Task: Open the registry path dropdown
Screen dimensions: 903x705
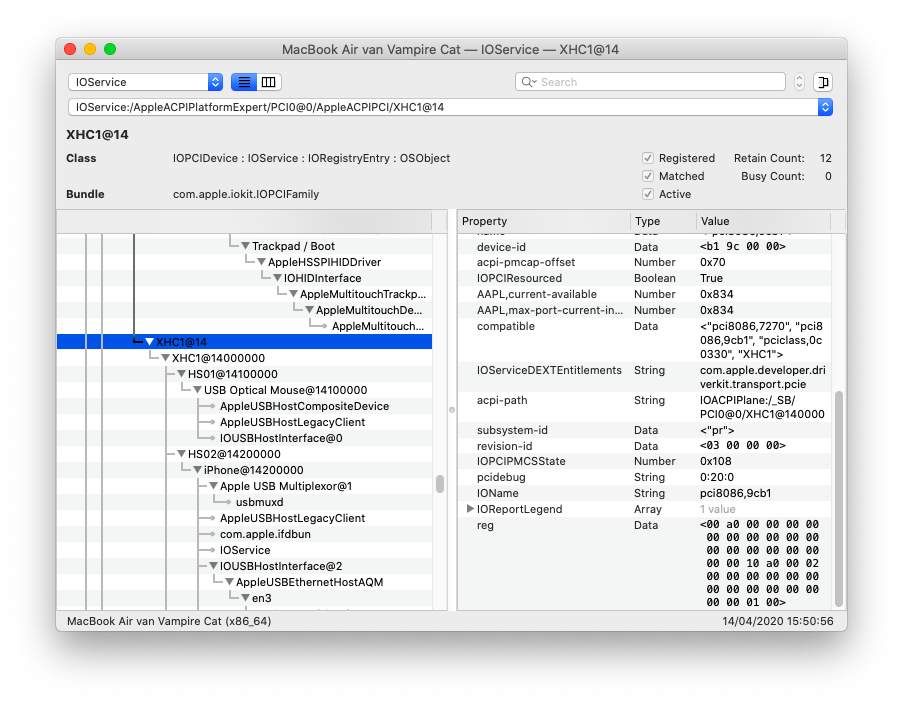Action: [x=825, y=107]
